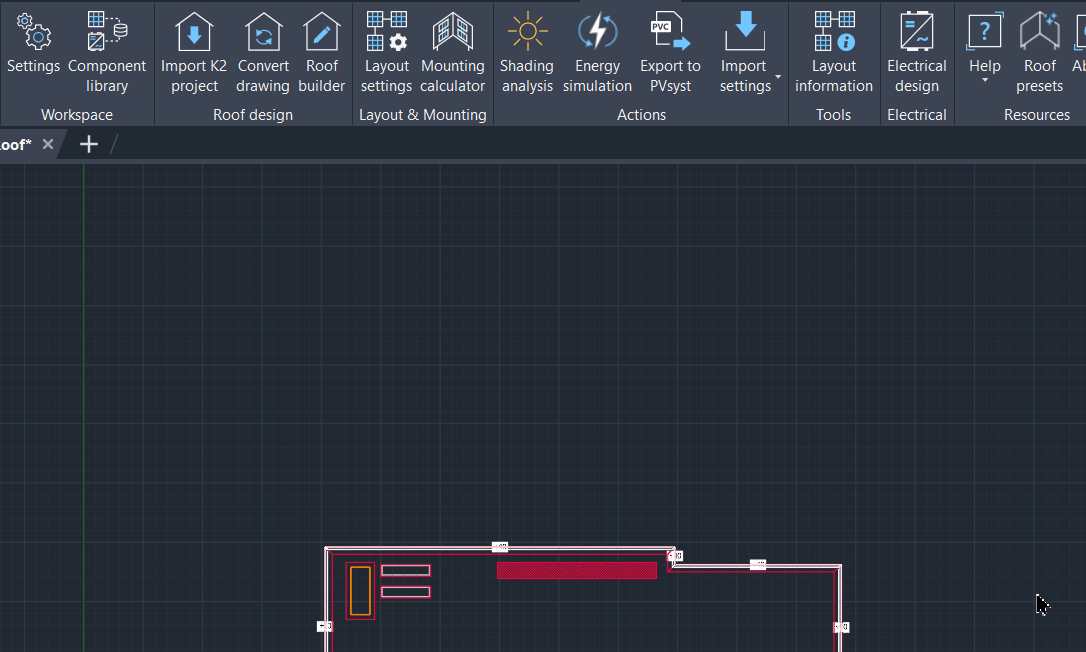This screenshot has height=652, width=1086.
Task: Open Layout information tool
Action: 834,53
